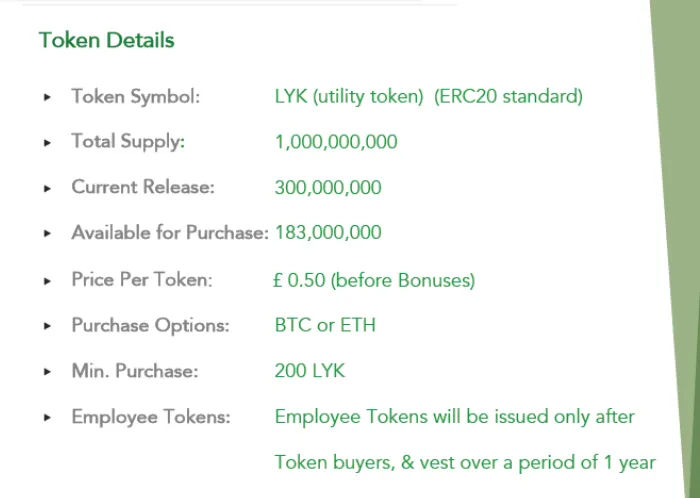Screen dimensions: 700x498
Task: Click the bullet arrow beside Purchase Options
Action: [x=47, y=326]
